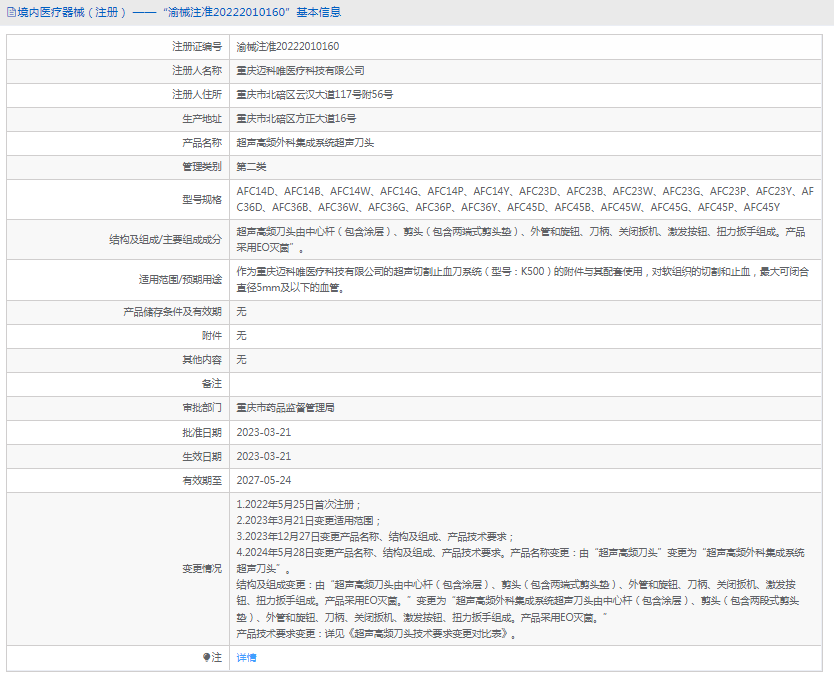Click the 2023-03-21 date in the 批准日期 row
This screenshot has width=834, height=678.
(x=264, y=432)
